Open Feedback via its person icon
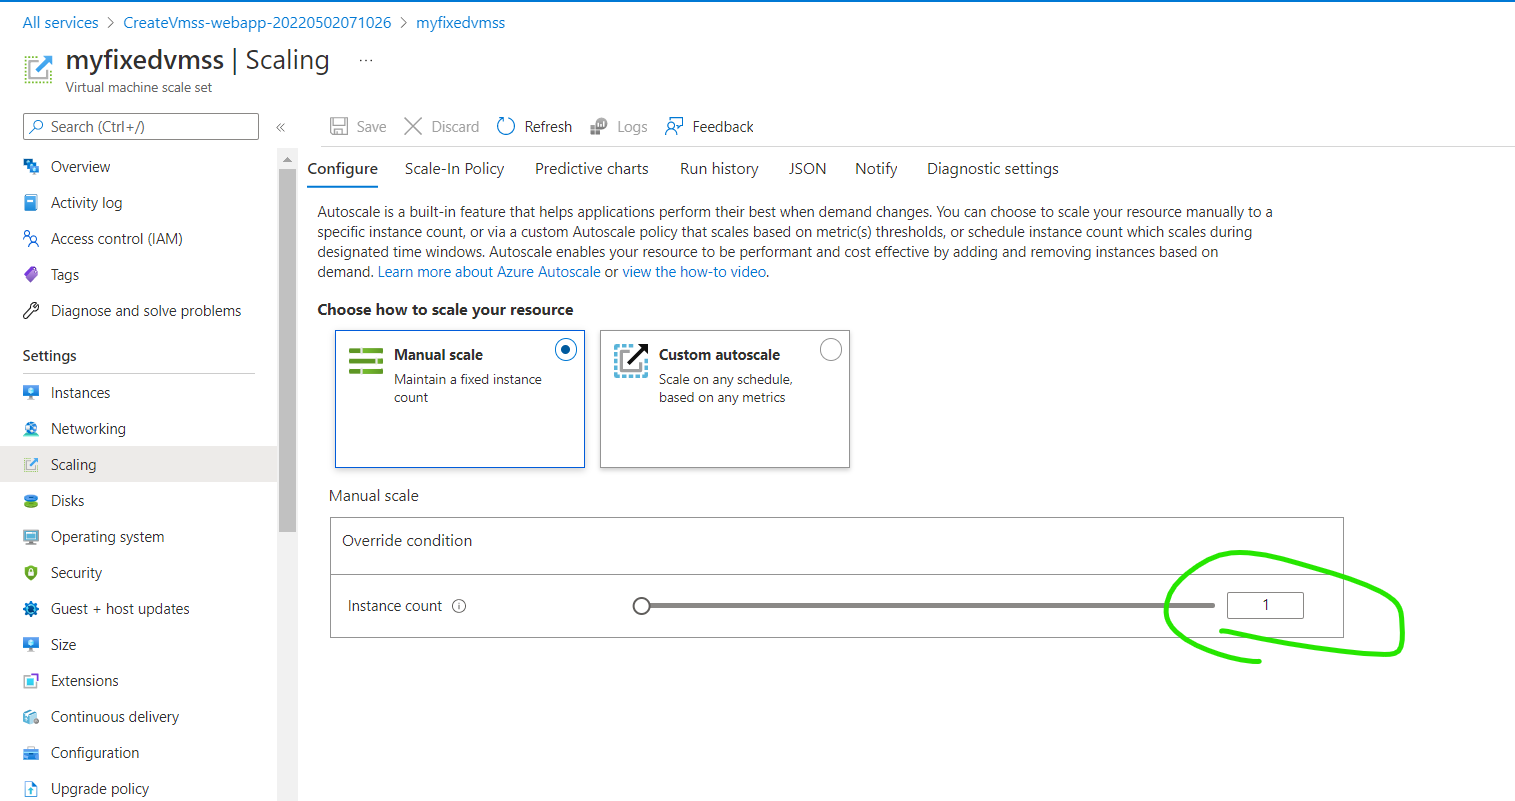 point(674,126)
